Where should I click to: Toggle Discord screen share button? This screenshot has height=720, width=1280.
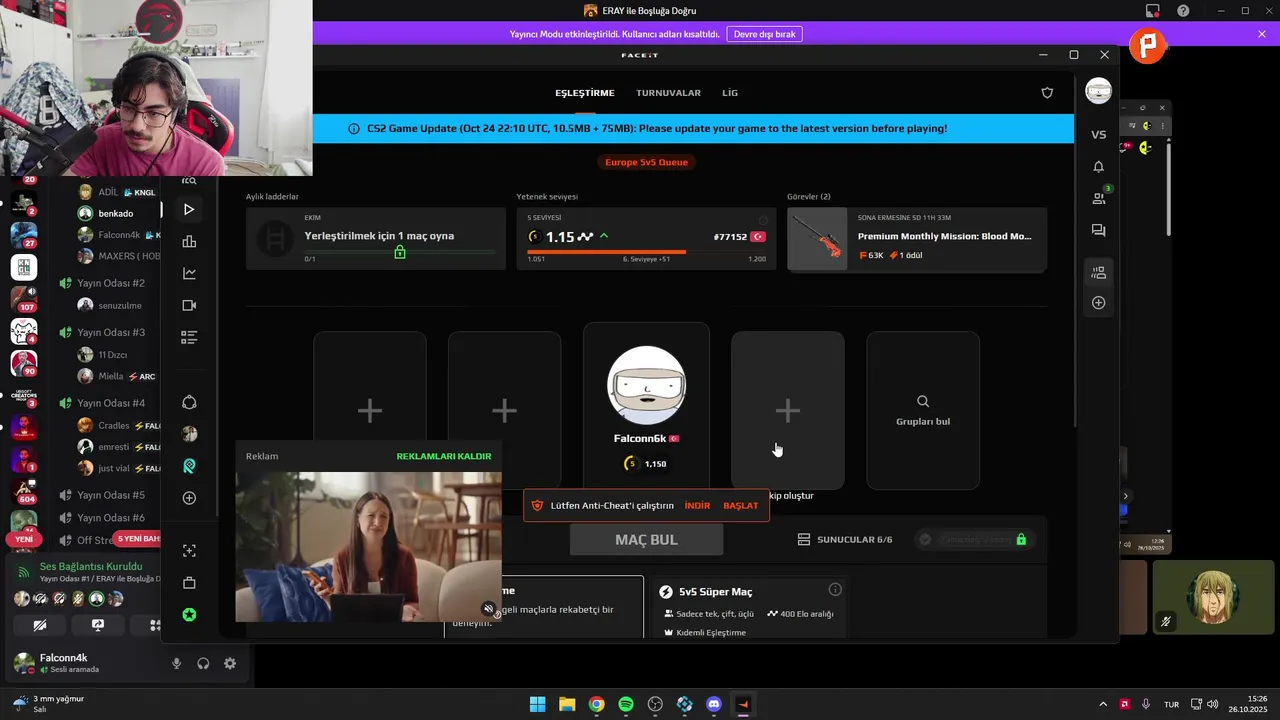click(98, 625)
